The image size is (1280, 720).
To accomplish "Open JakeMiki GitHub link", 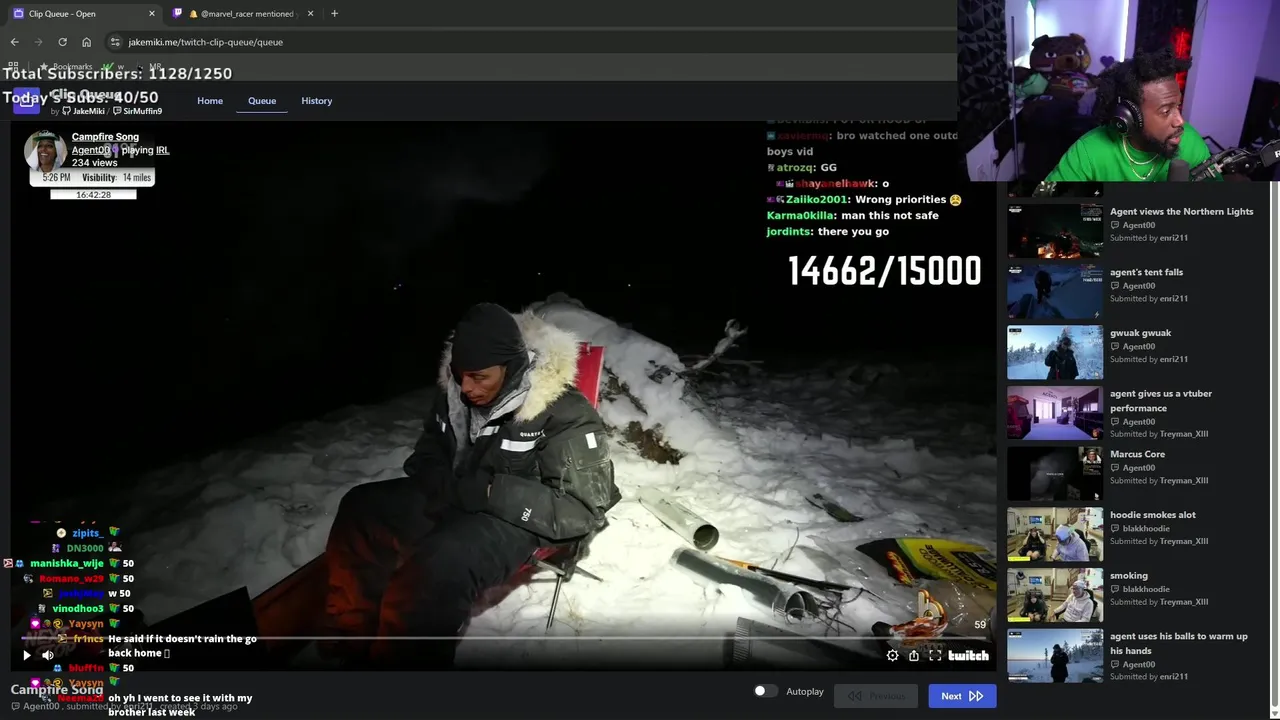I will (x=83, y=111).
